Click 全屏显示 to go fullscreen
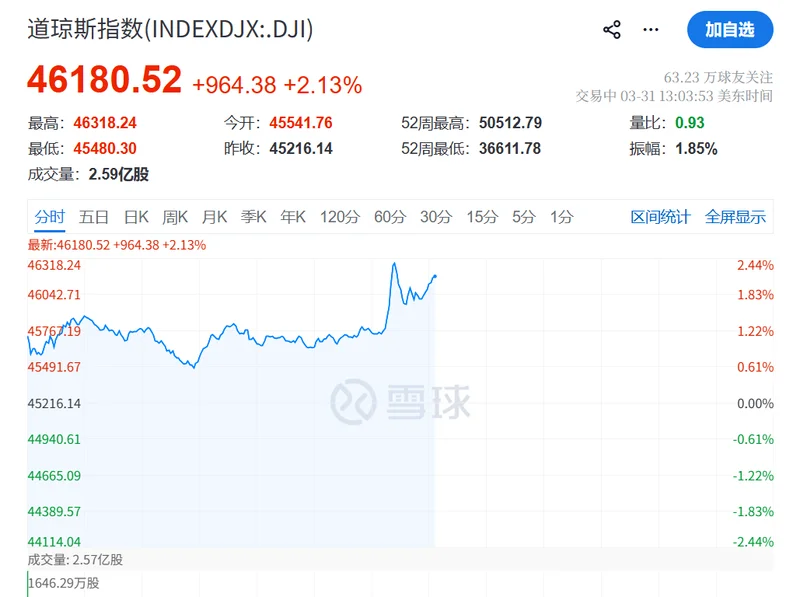This screenshot has width=800, height=597. (735, 217)
